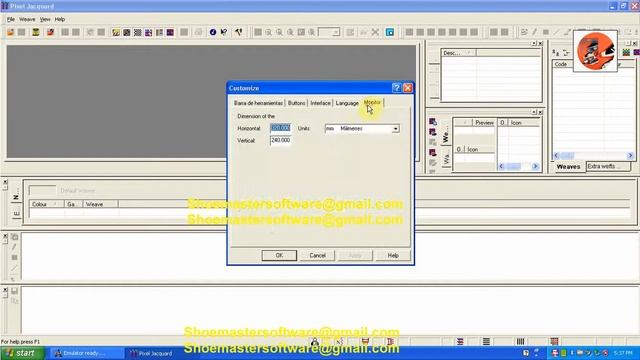
Task: Click the two-column layout toolbar icon
Action: click(x=159, y=32)
